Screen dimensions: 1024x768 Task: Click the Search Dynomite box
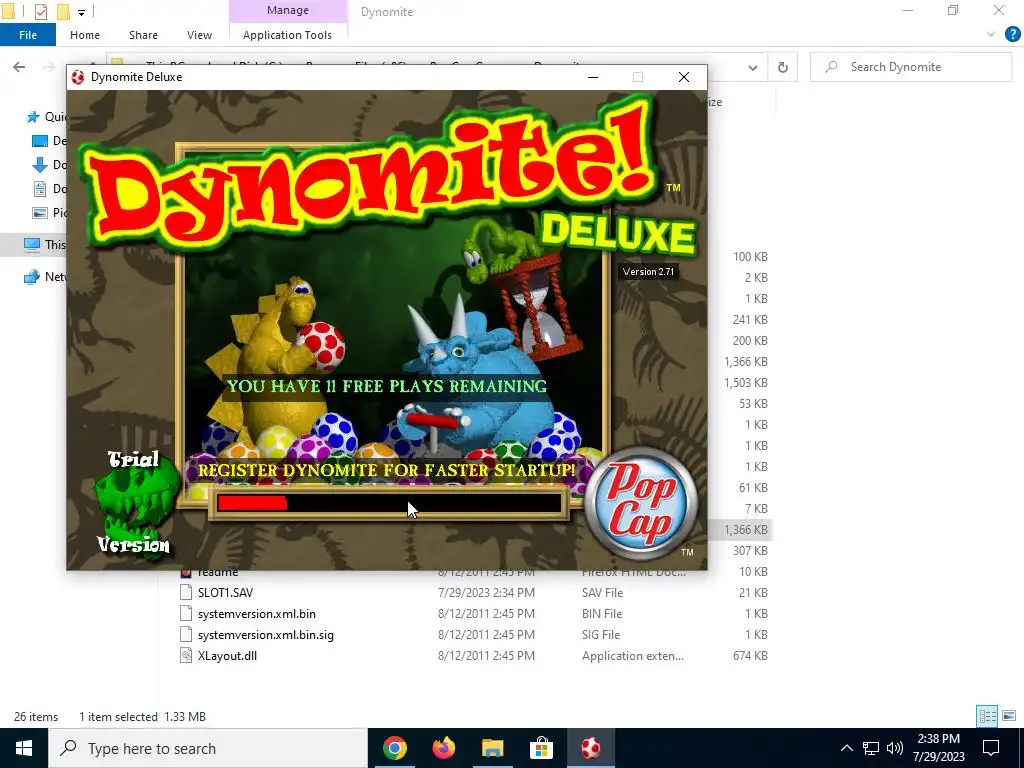(910, 67)
